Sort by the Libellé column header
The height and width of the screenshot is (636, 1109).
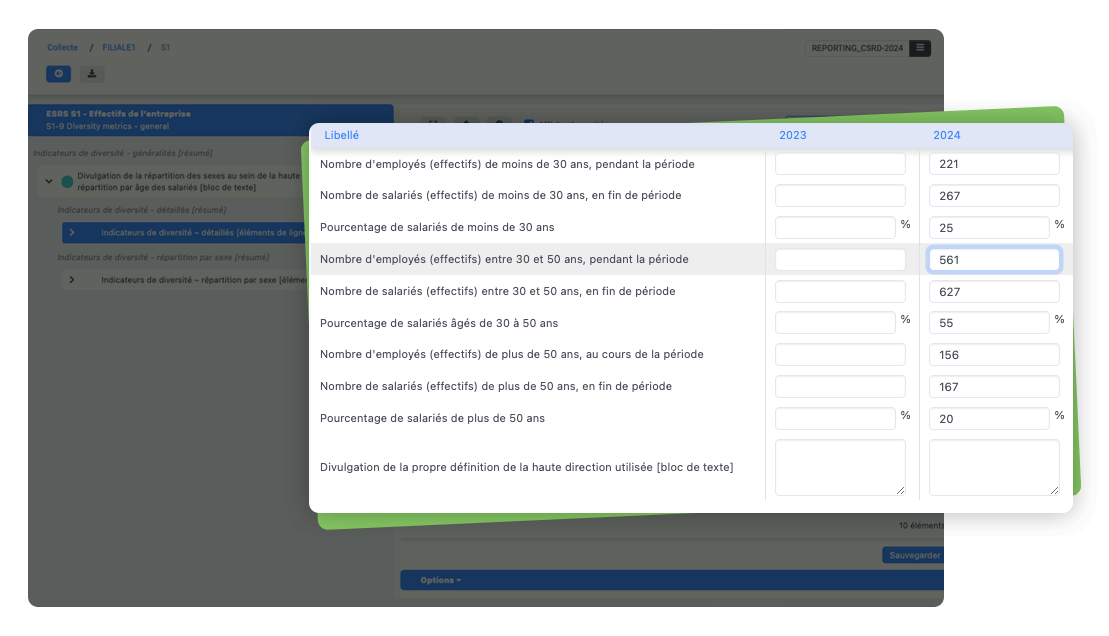341,135
